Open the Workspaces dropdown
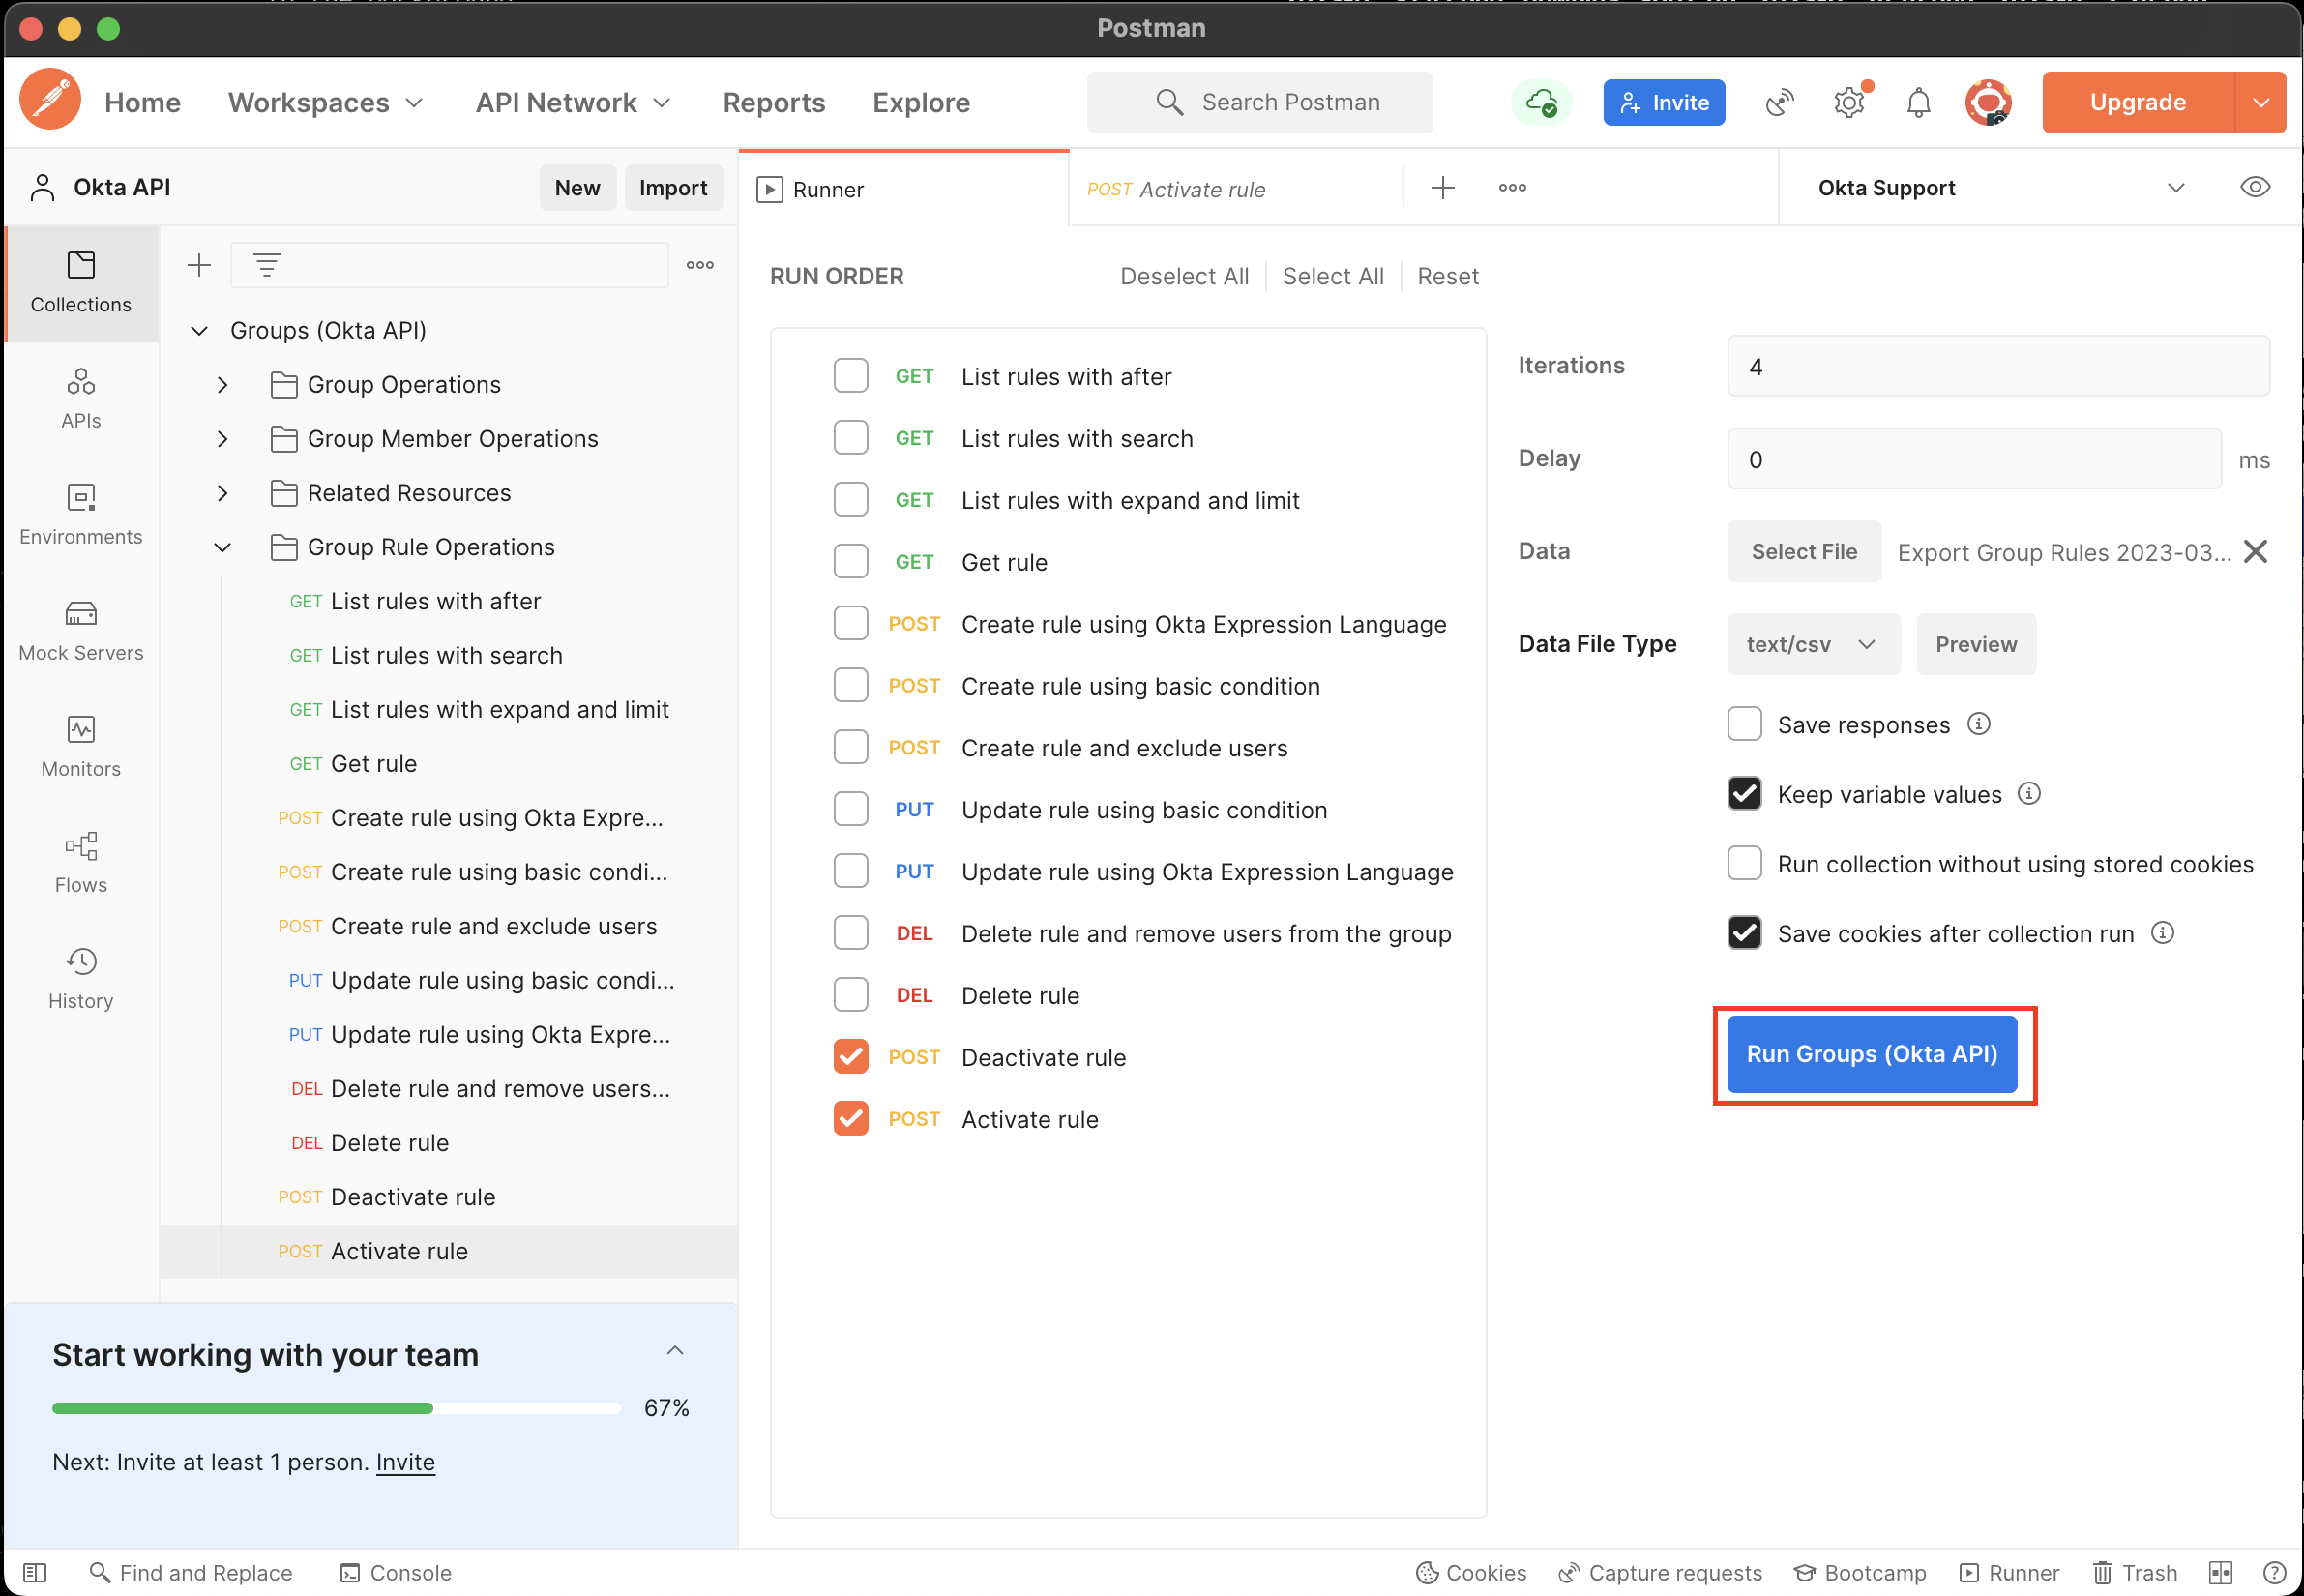 pos(326,102)
